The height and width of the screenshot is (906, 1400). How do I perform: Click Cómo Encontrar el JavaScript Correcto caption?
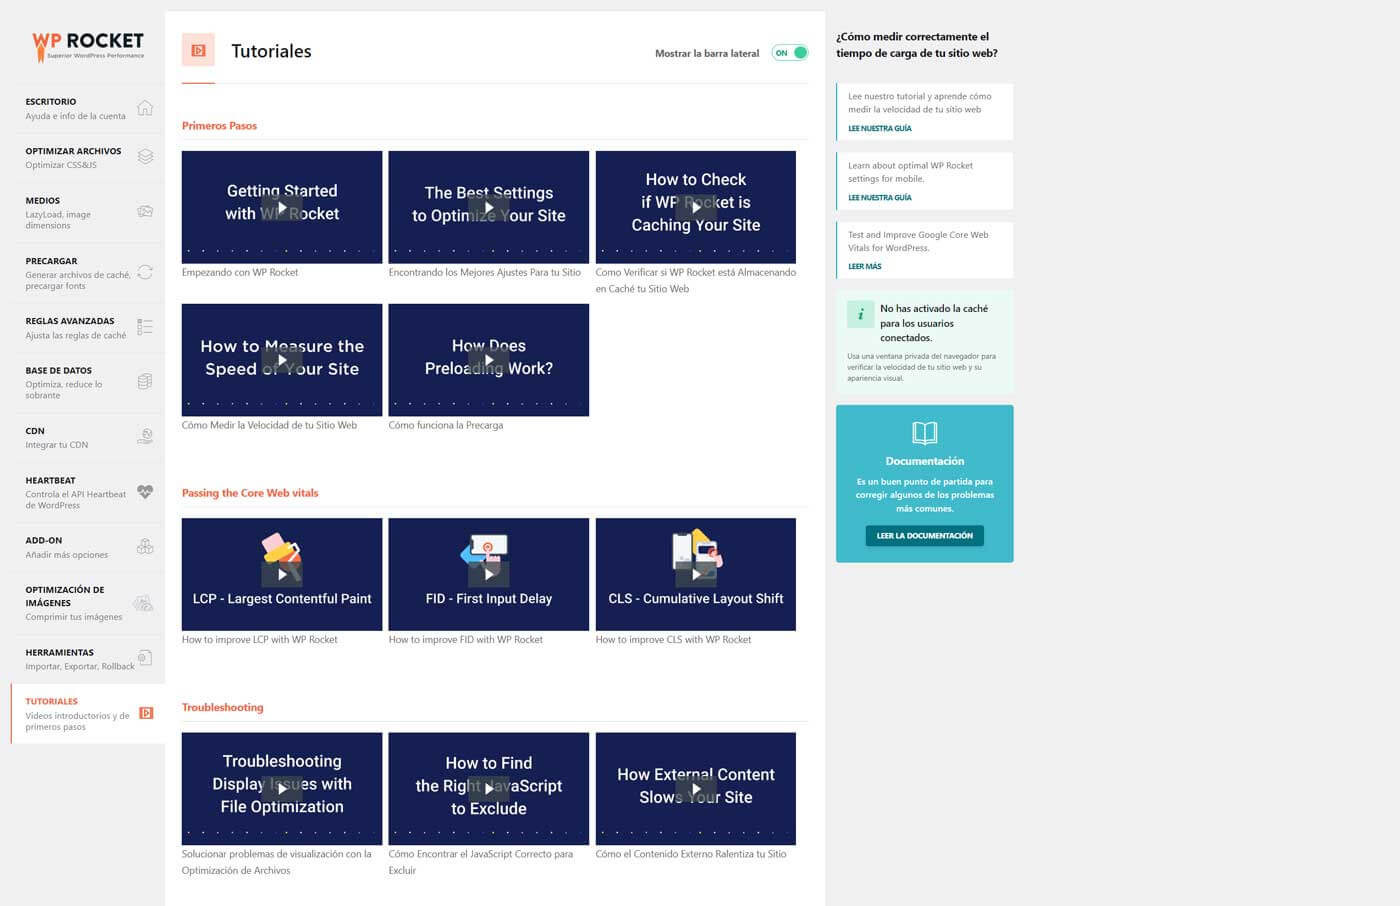481,862
